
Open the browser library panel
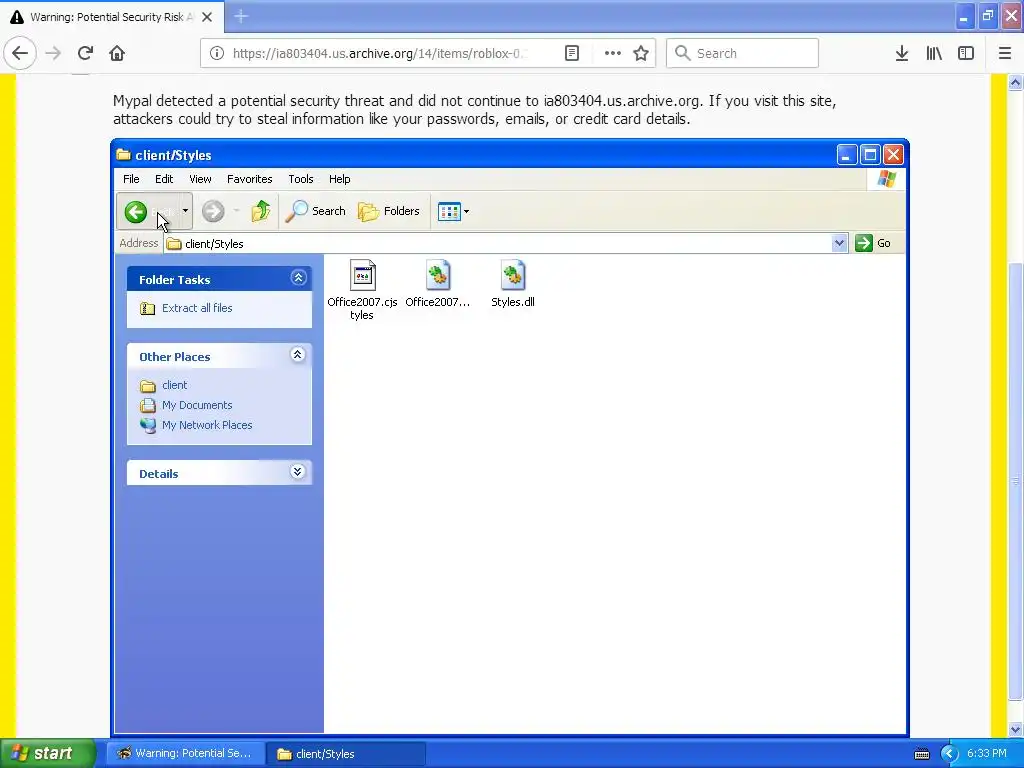(934, 53)
